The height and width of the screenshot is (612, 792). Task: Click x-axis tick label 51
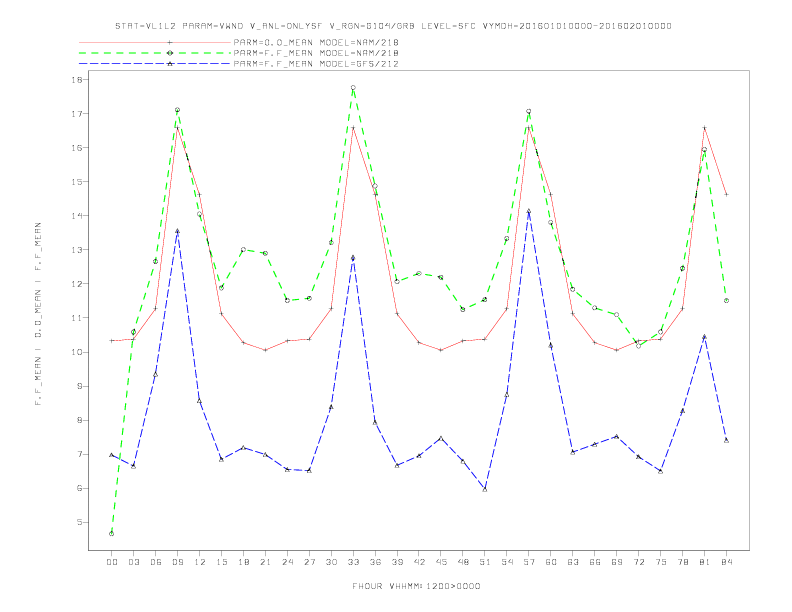click(485, 562)
